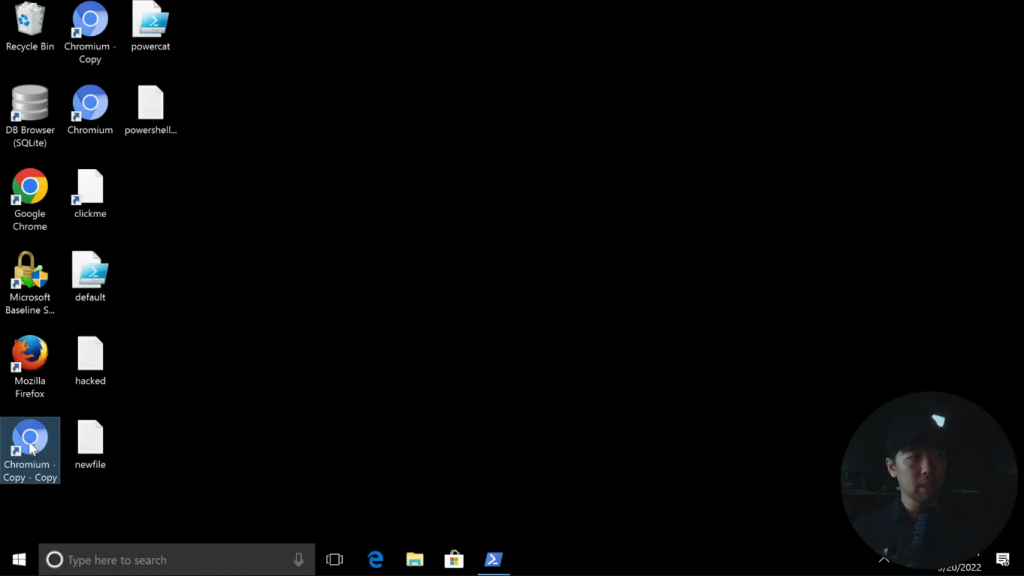Select the hacked file icon
This screenshot has width=1024, height=576.
90,360
